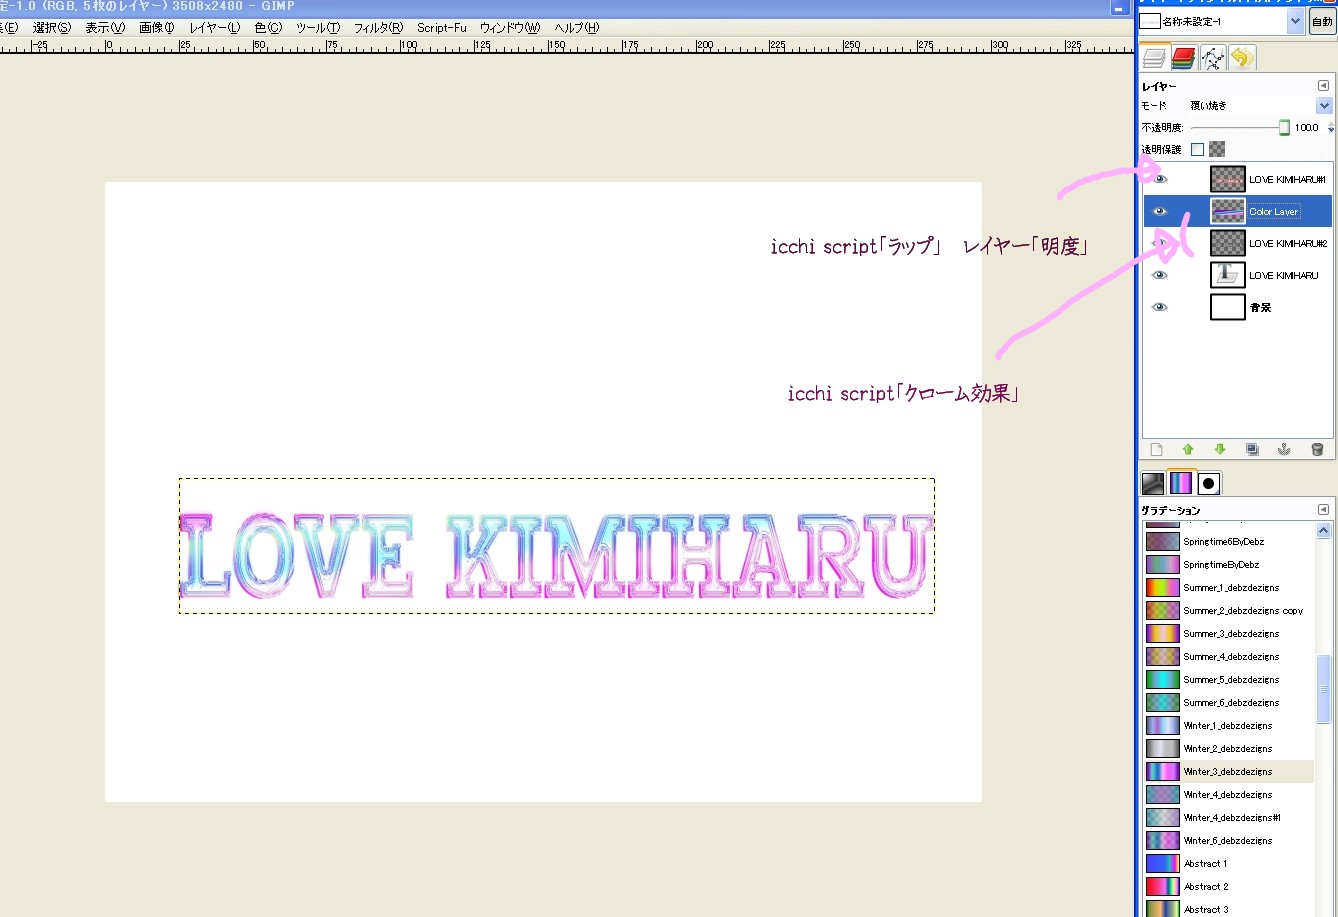
Task: Open the 選択(S) menu
Action: (x=52, y=28)
